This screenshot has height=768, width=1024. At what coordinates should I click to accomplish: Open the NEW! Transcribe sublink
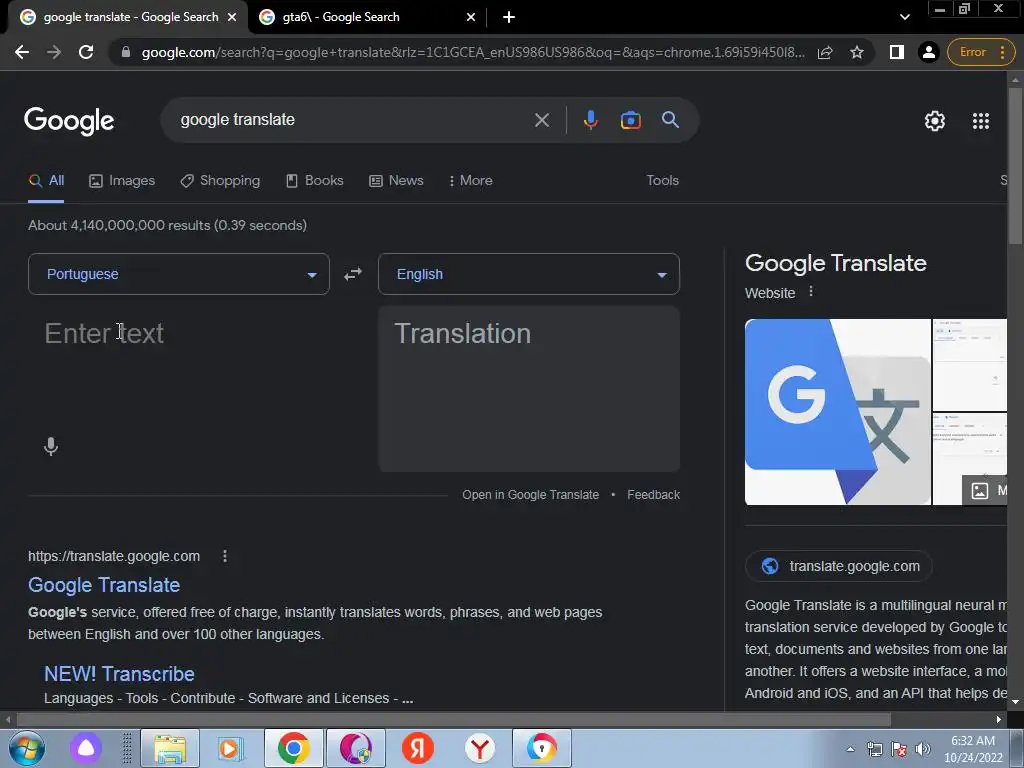pos(120,674)
